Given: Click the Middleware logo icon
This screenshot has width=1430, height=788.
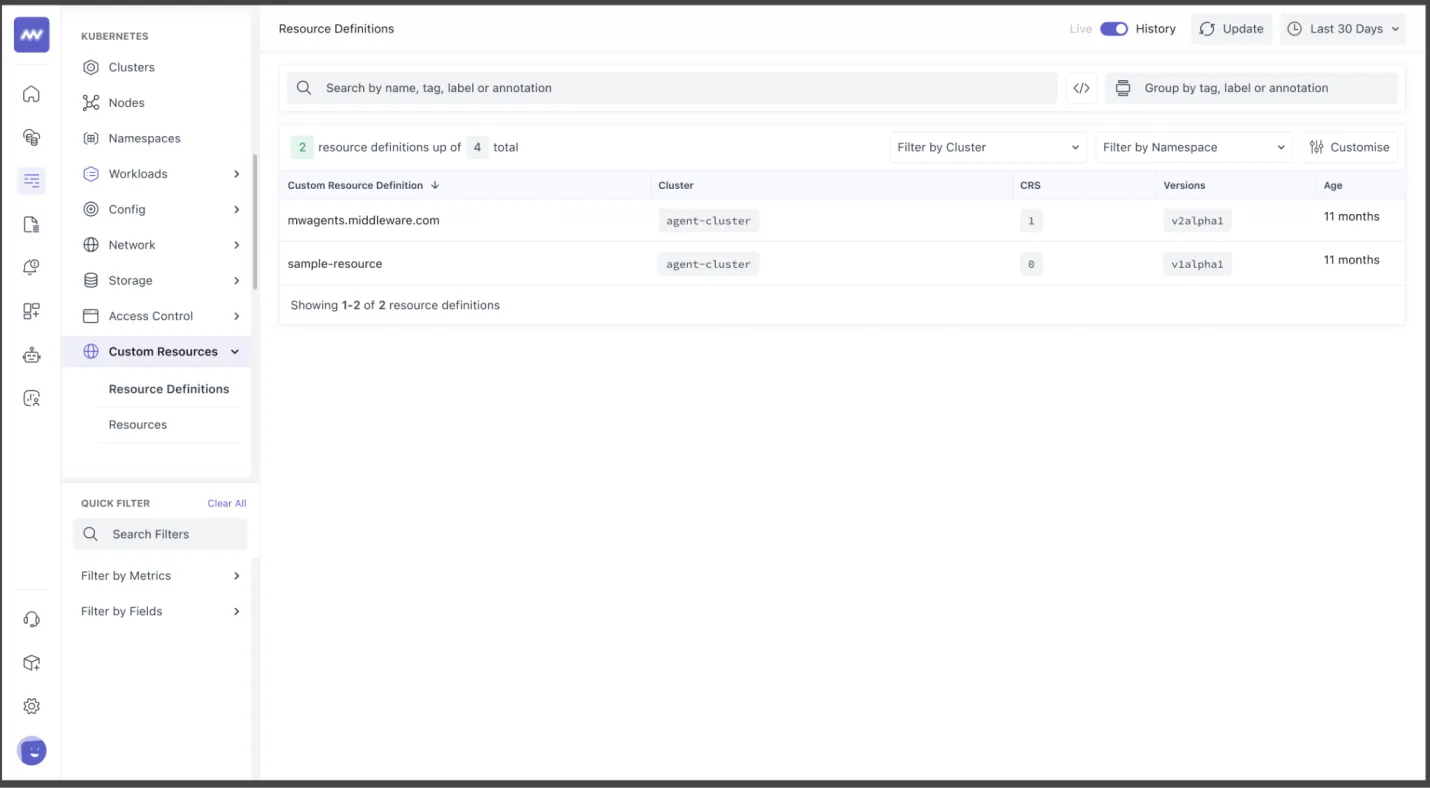Looking at the screenshot, I should (x=32, y=35).
